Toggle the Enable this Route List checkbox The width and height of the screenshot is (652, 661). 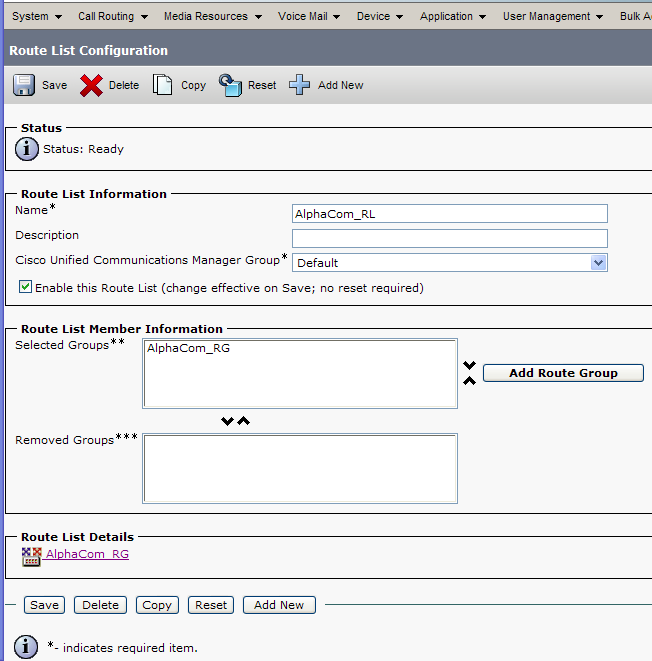point(26,287)
